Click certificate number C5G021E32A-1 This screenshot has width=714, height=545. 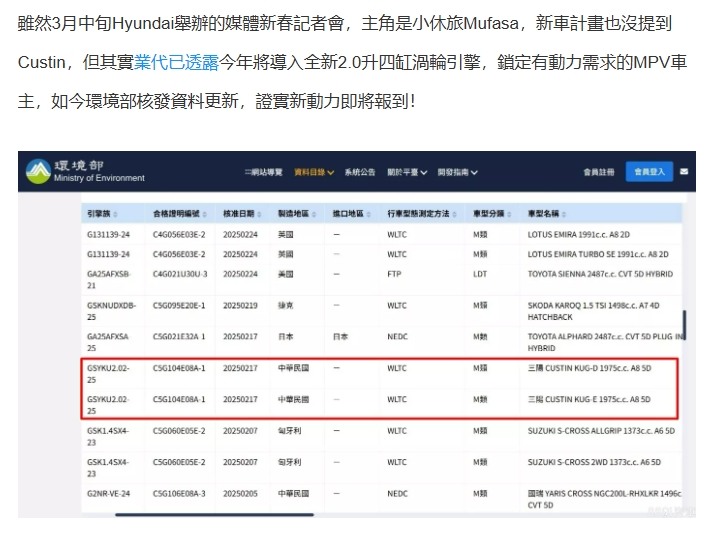point(179,336)
